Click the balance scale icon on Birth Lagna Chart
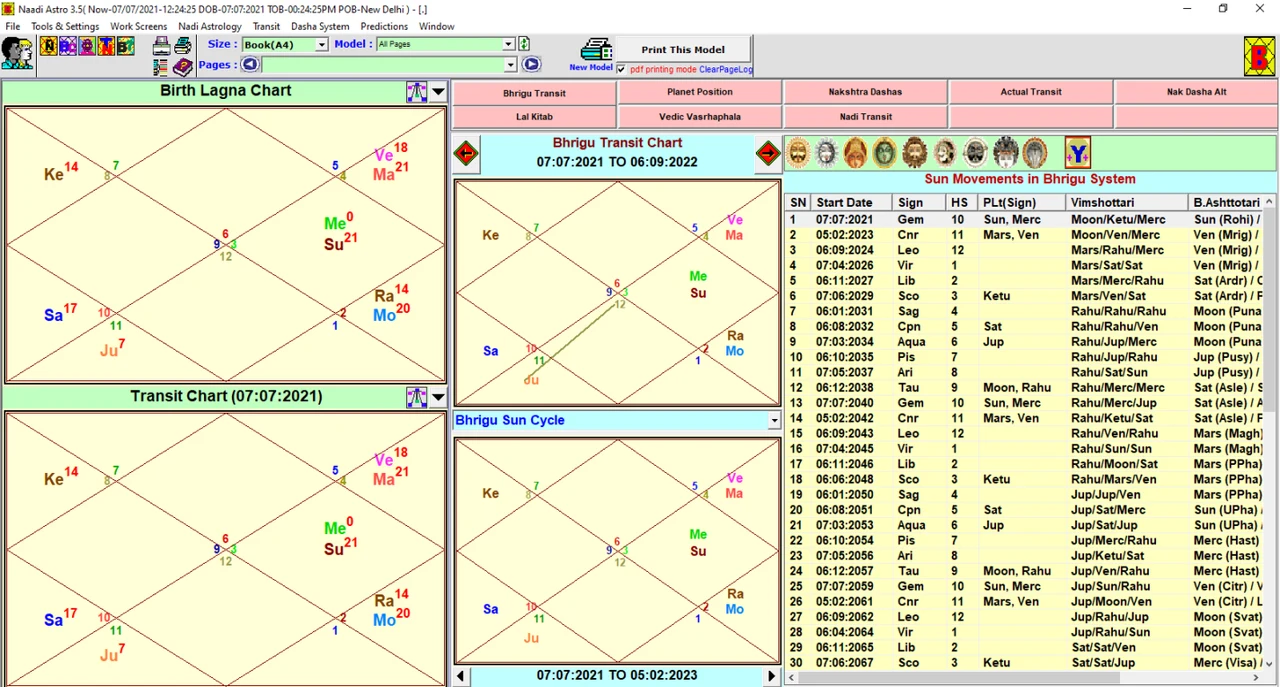Viewport: 1280px width, 687px height. [417, 92]
